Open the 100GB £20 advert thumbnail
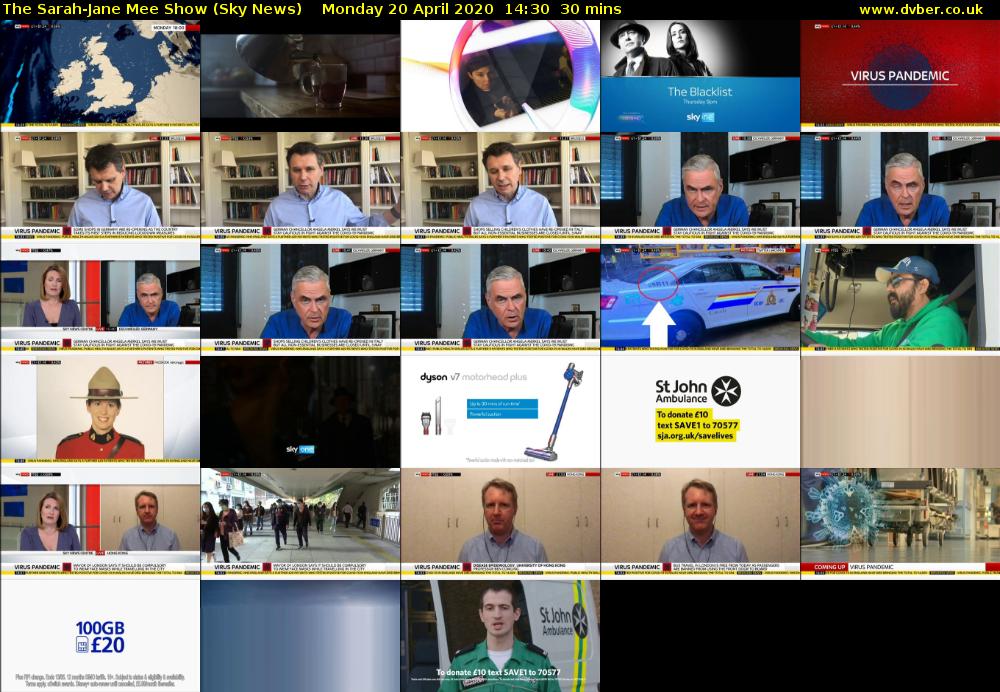The image size is (1000, 692). point(100,635)
